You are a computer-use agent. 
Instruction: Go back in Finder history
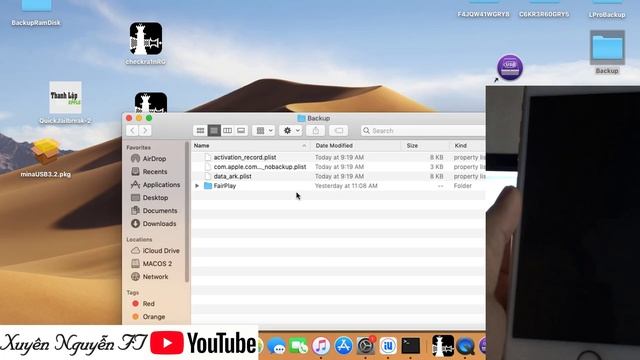pos(132,131)
